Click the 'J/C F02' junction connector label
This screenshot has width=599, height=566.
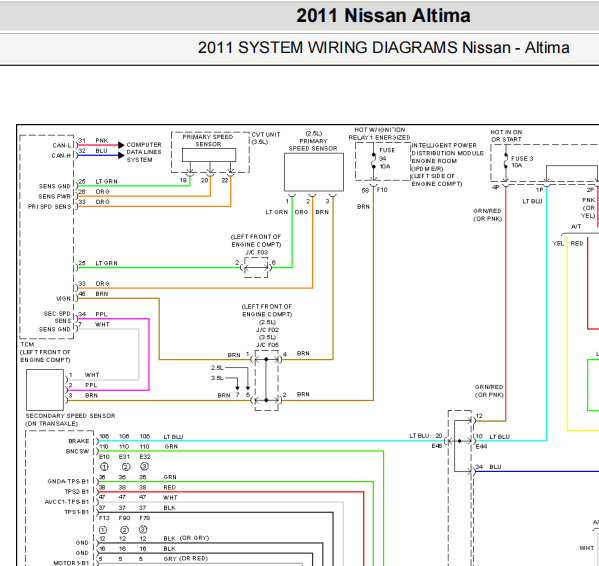[x=267, y=330]
